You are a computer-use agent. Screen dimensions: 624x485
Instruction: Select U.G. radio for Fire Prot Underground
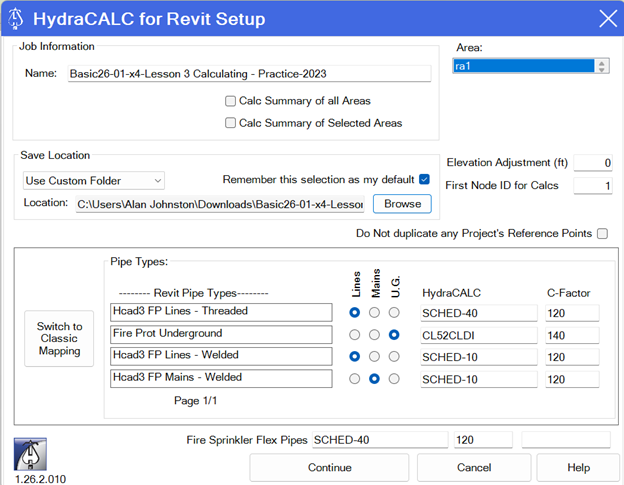point(394,335)
